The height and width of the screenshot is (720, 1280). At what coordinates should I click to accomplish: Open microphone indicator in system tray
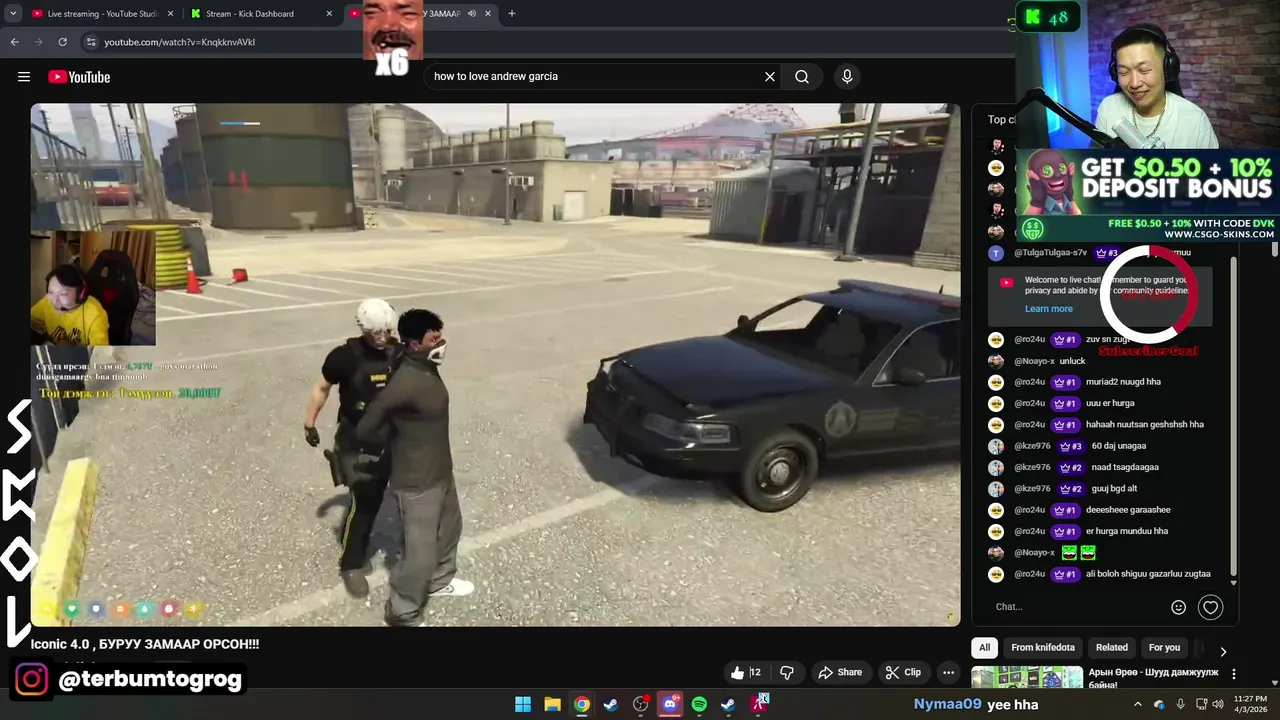click(x=1180, y=704)
